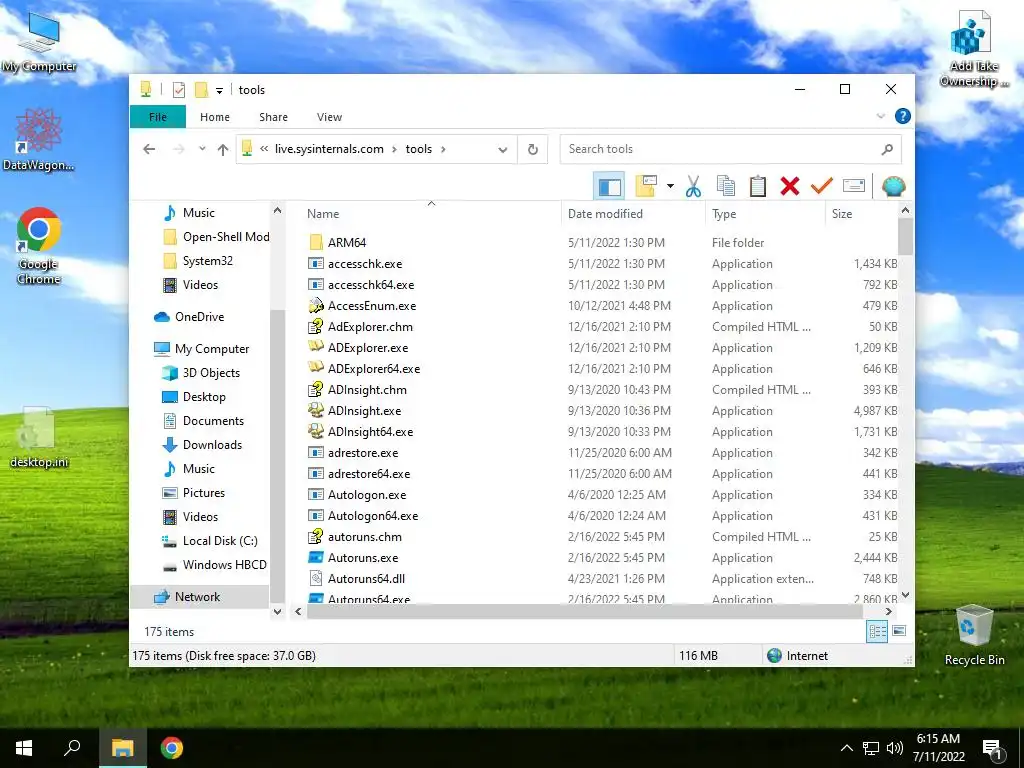Switch to details view in status bar
This screenshot has height=768, width=1024.
877,631
